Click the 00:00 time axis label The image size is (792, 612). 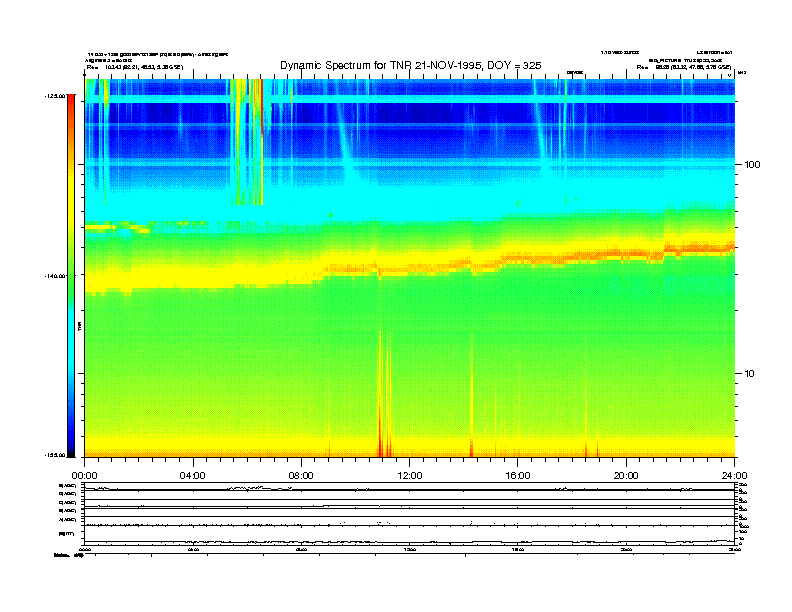[x=84, y=476]
